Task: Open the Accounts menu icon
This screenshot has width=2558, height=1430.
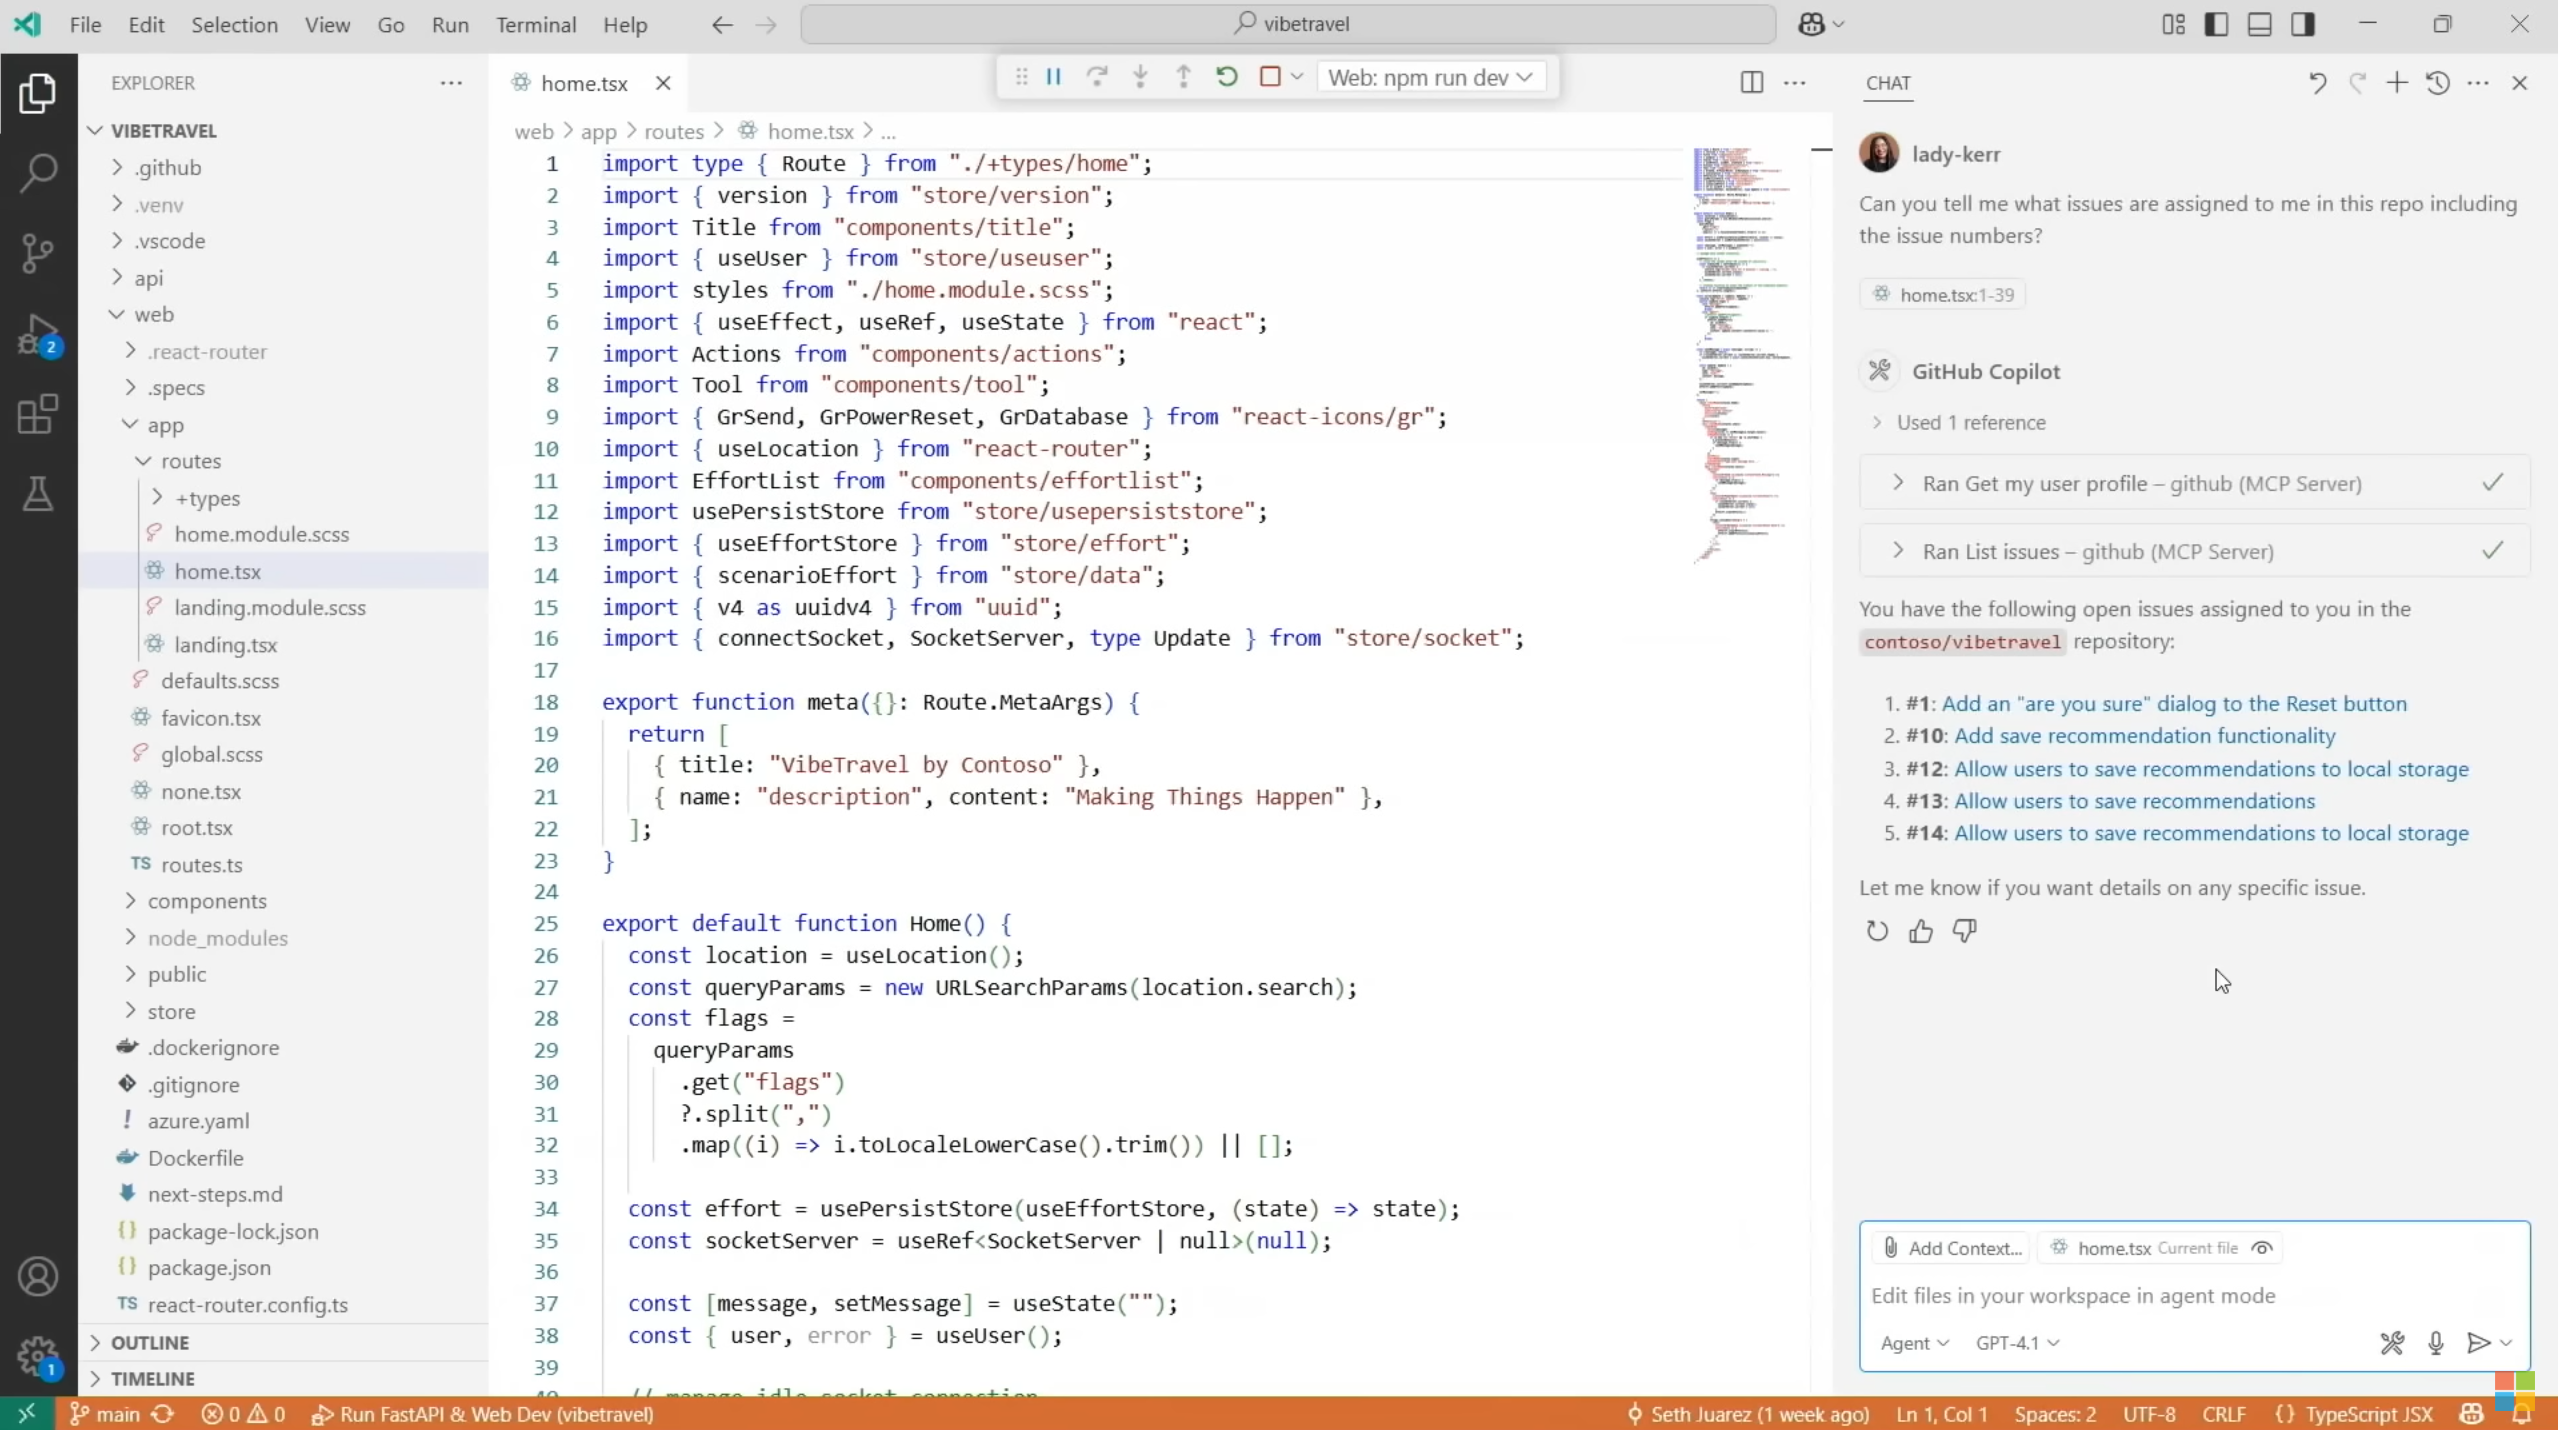Action: click(x=38, y=1277)
